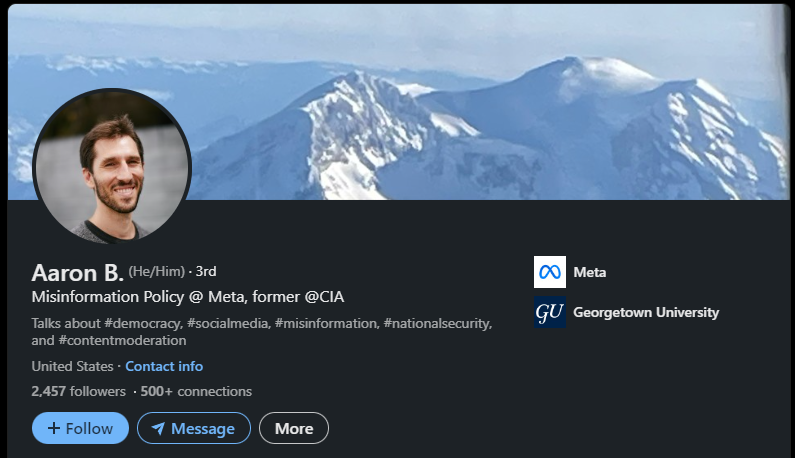Screen dimensions: 795x458
Task: Click the profile name Aaron B.
Action: coord(77,272)
